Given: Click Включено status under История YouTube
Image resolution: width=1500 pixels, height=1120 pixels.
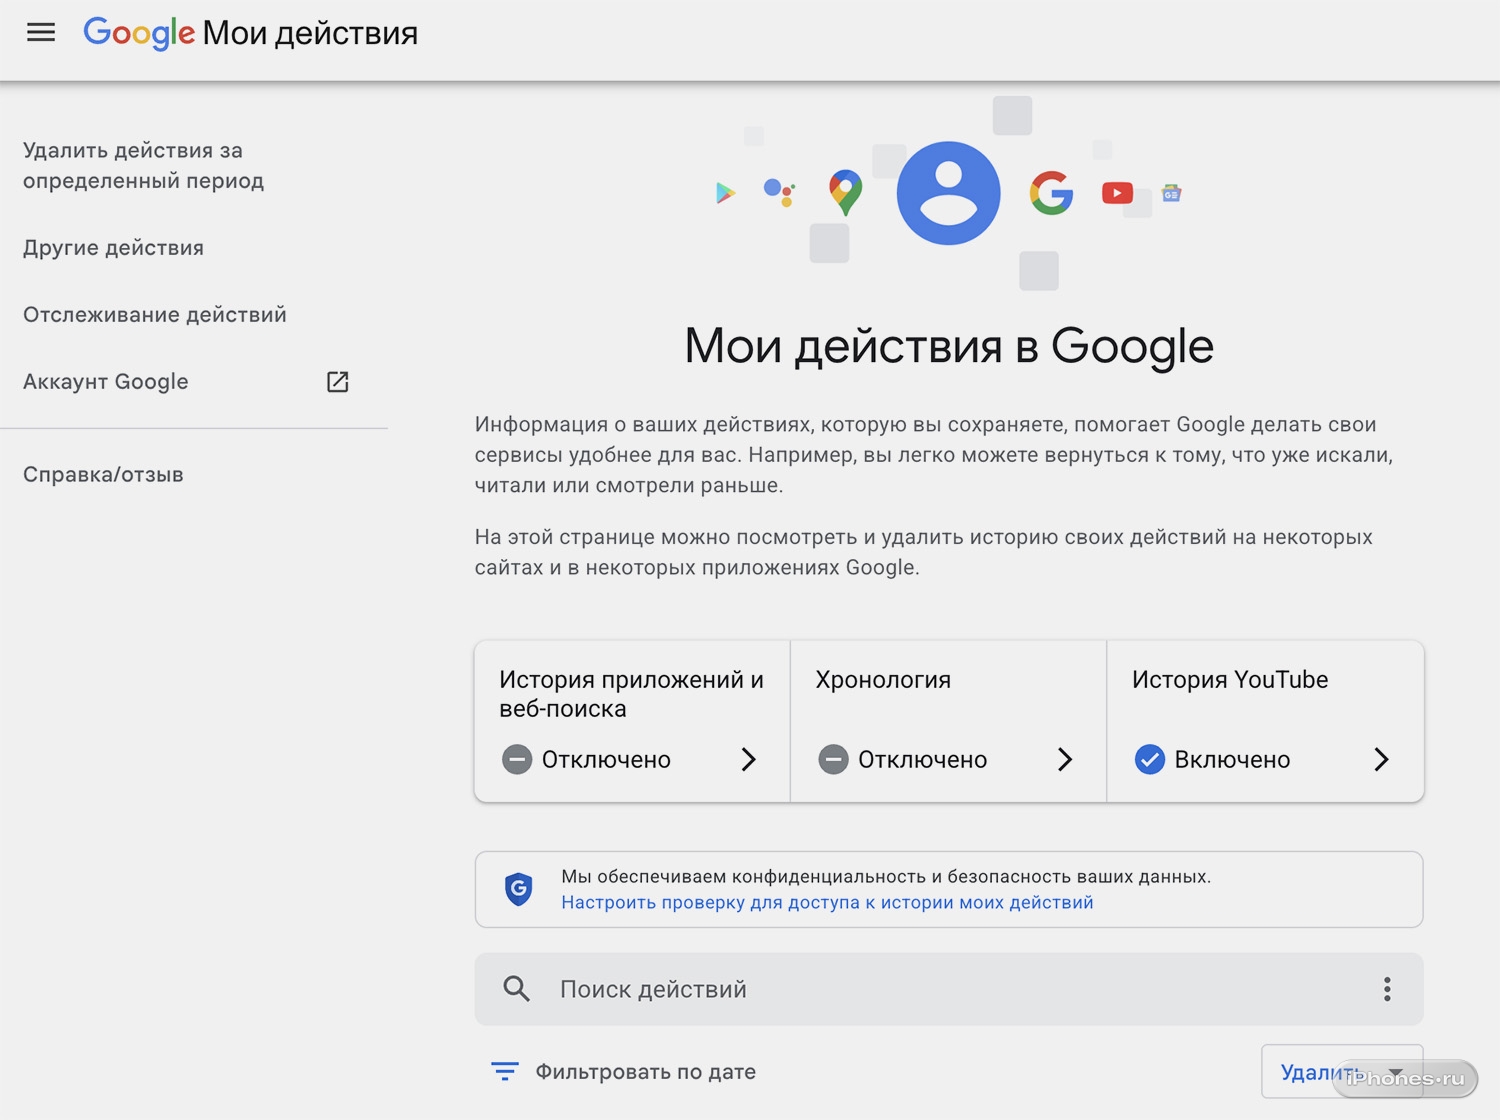Looking at the screenshot, I should click(x=1232, y=760).
